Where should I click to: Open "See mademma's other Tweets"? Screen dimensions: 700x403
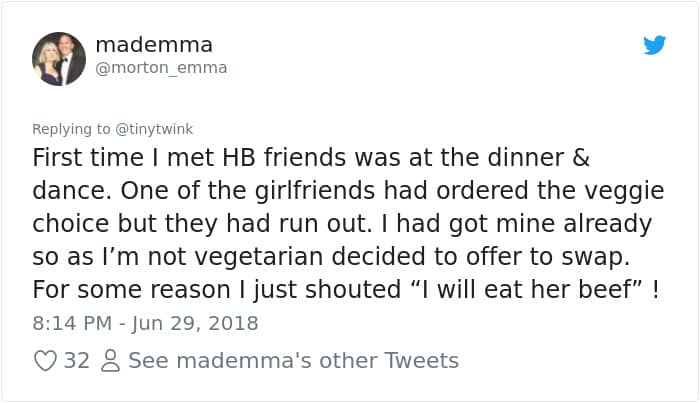pos(293,361)
